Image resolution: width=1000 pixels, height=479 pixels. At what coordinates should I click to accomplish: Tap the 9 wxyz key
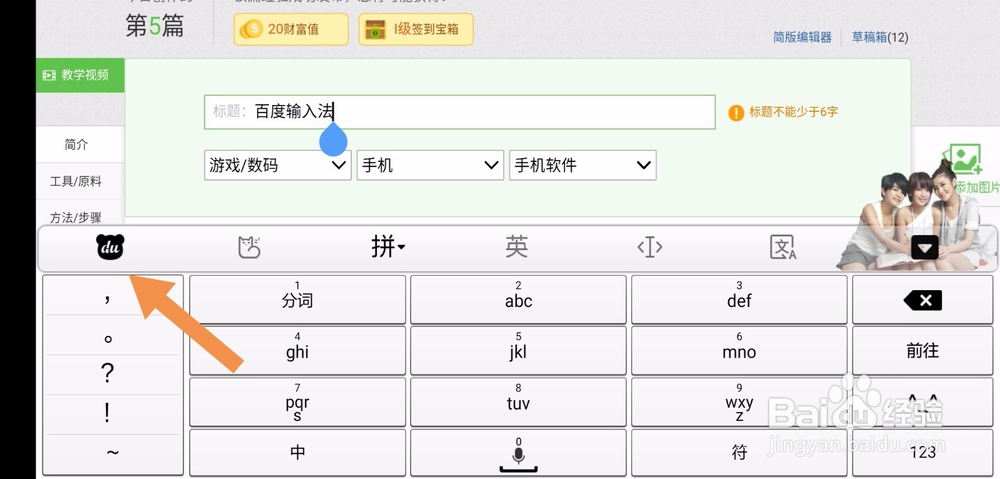pos(739,402)
